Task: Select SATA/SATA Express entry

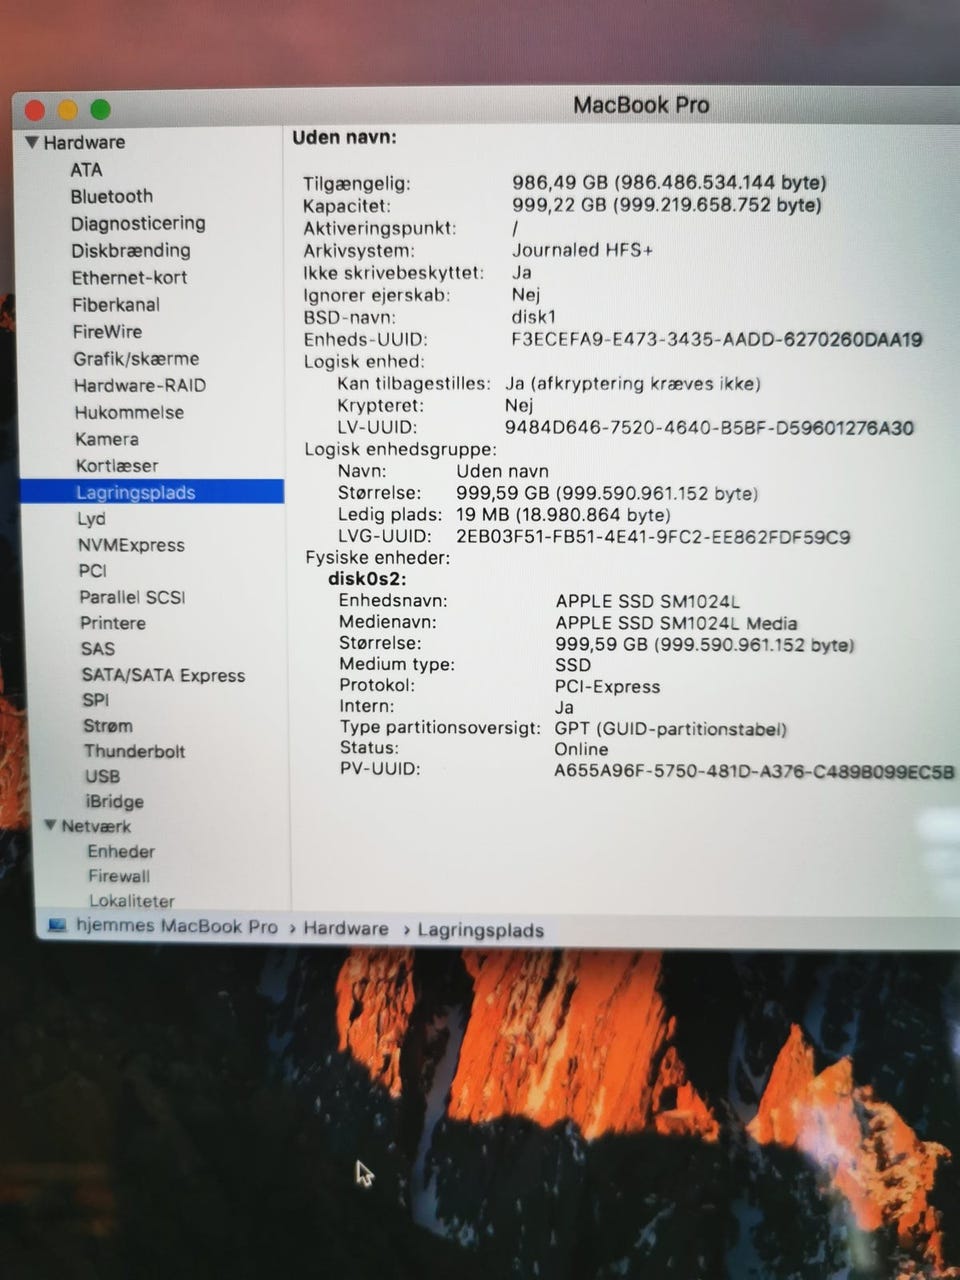Action: pos(163,675)
